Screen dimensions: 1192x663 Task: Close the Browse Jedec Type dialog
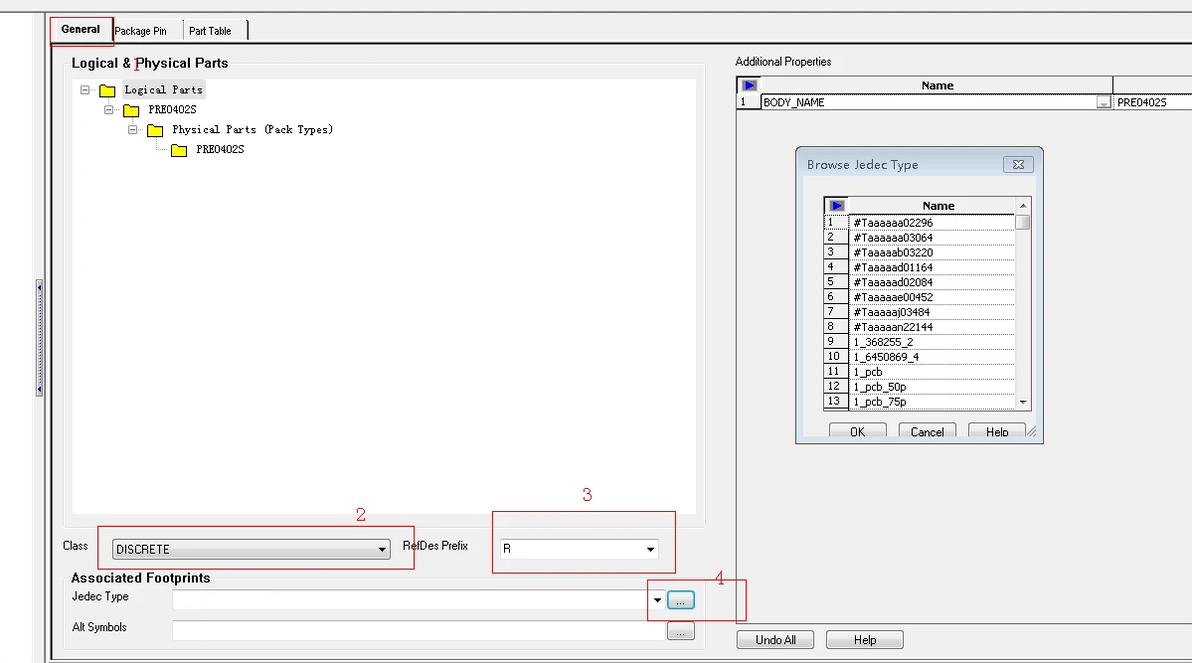[1018, 164]
